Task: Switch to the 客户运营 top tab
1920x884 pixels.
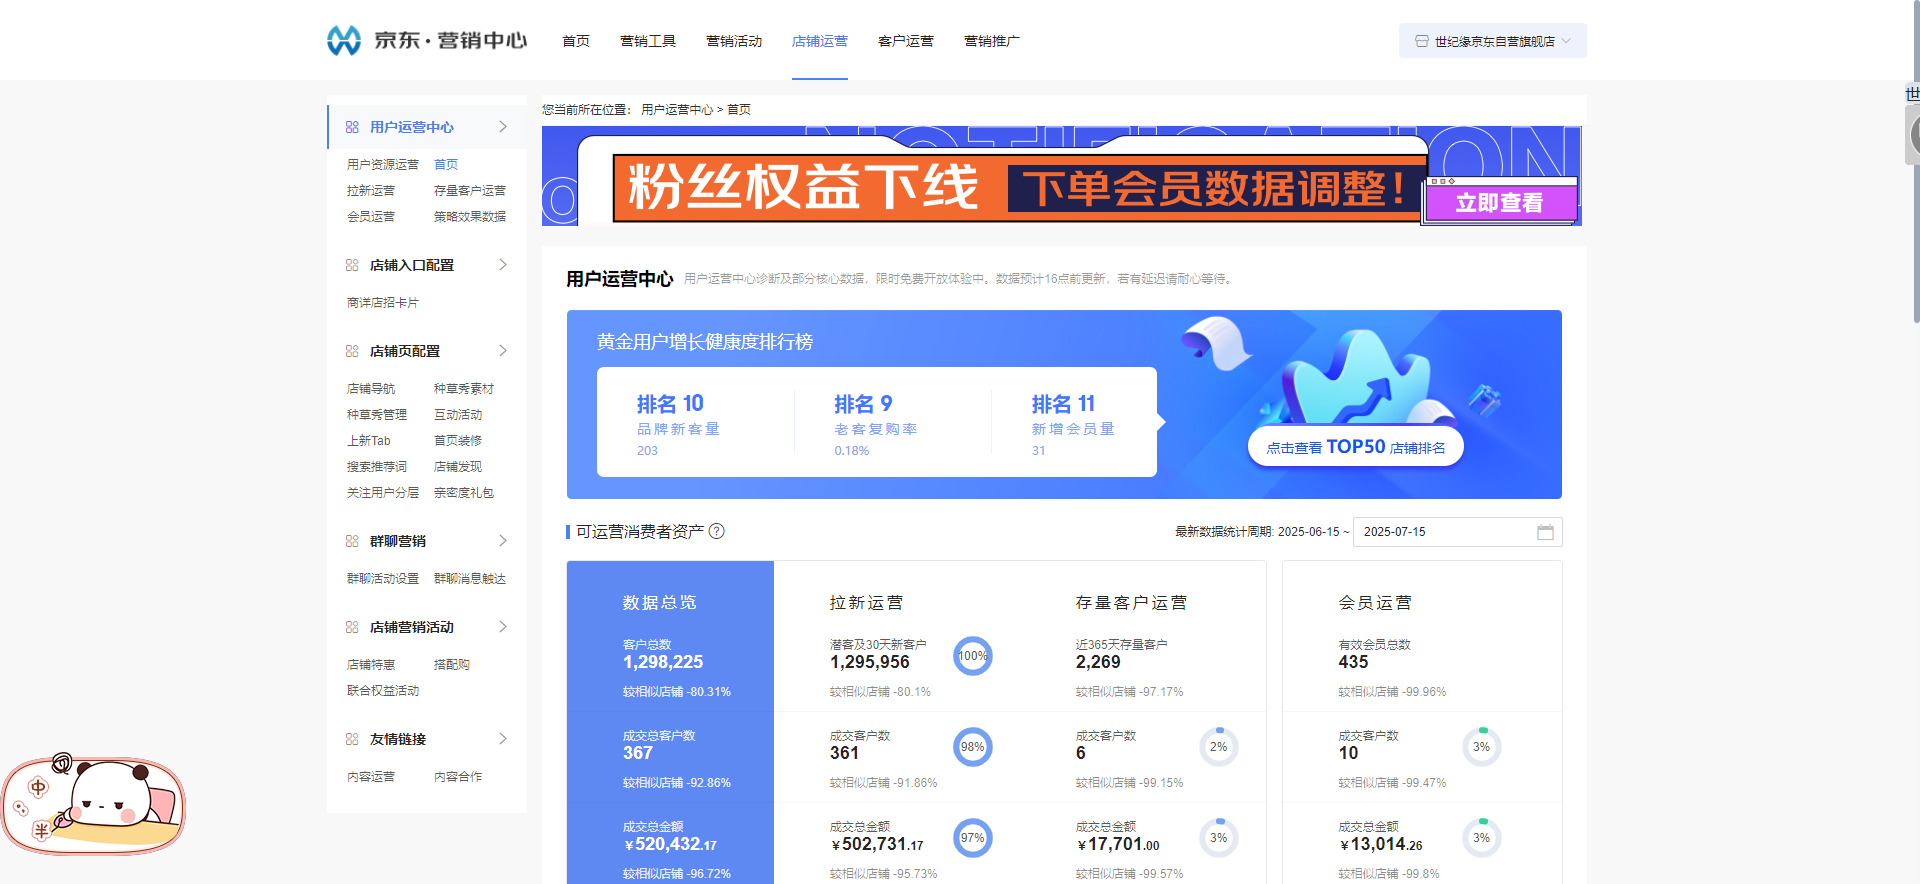Action: click(905, 41)
